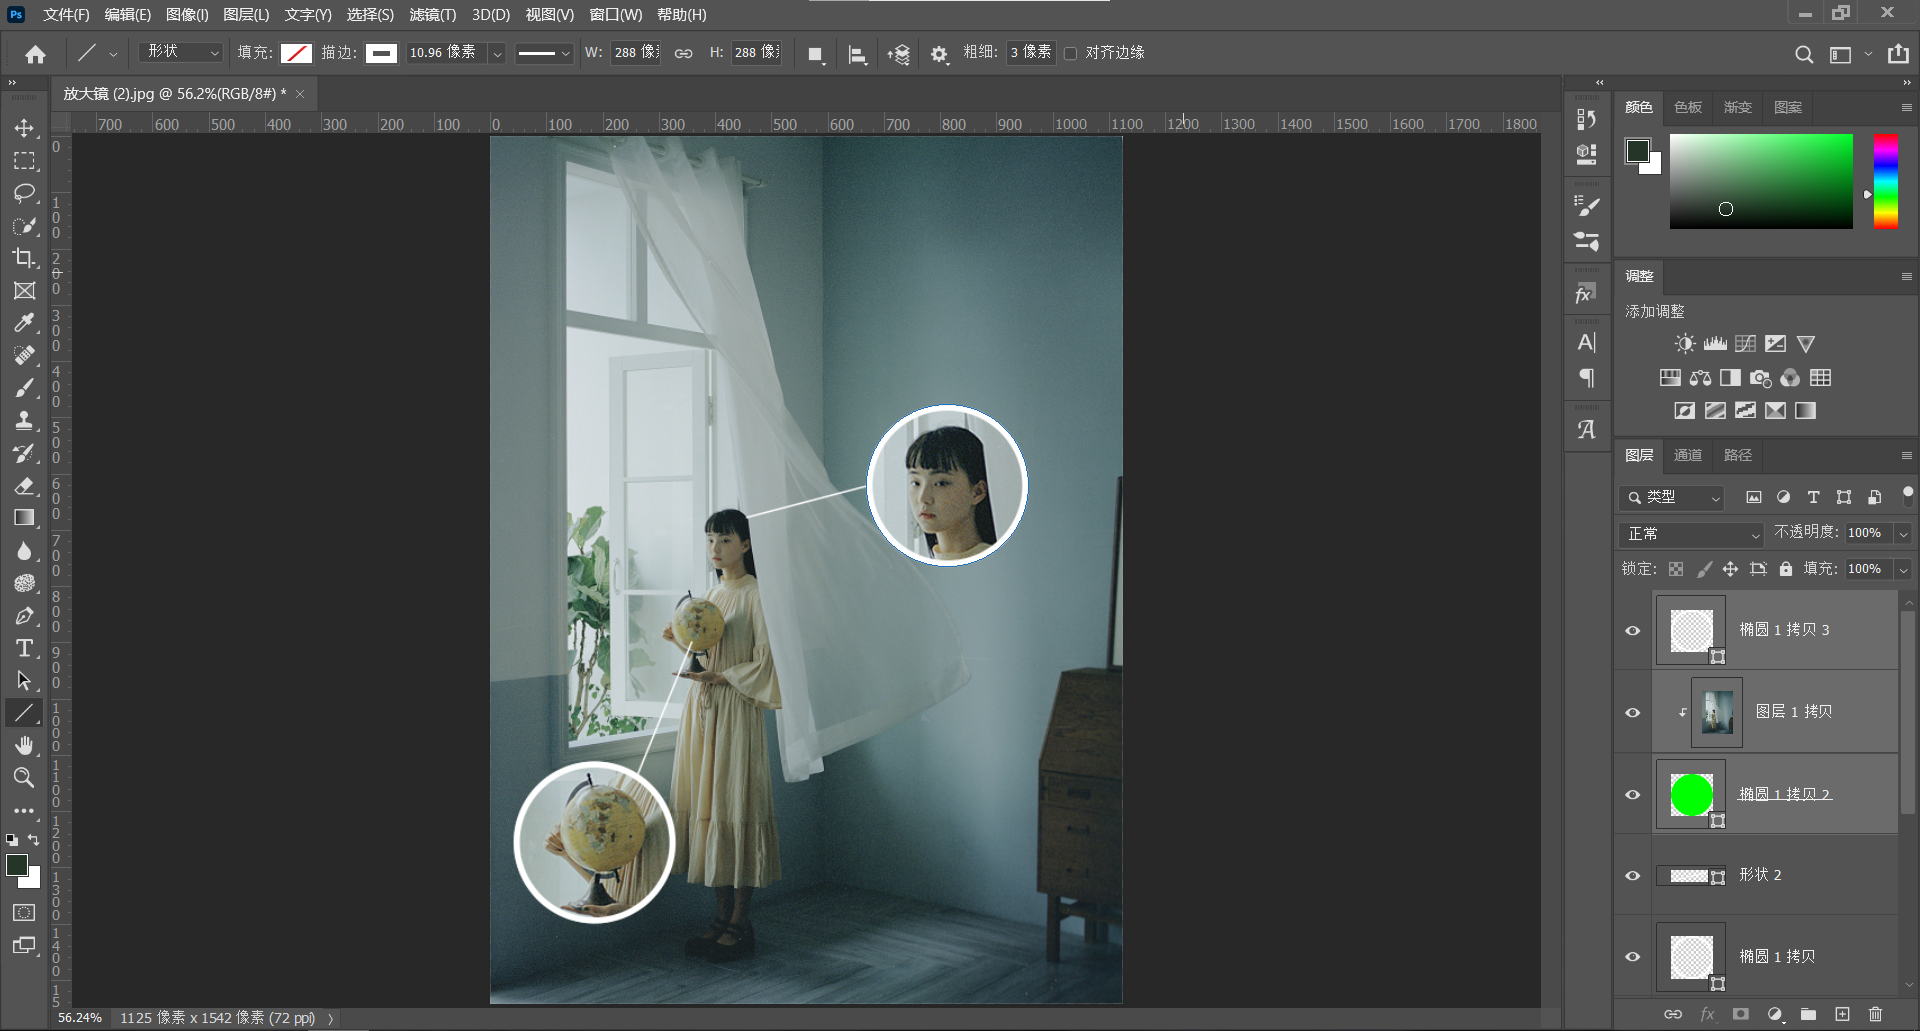This screenshot has height=1031, width=1920.
Task: Add Brightness/Contrast adjustment
Action: coord(1685,344)
